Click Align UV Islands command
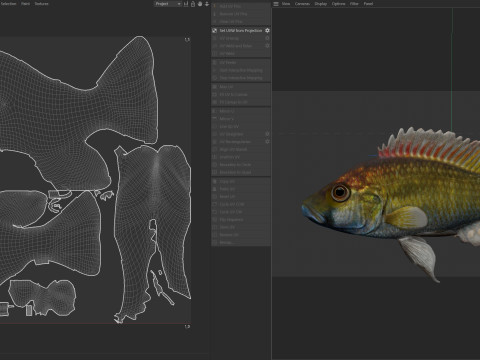 (x=241, y=149)
